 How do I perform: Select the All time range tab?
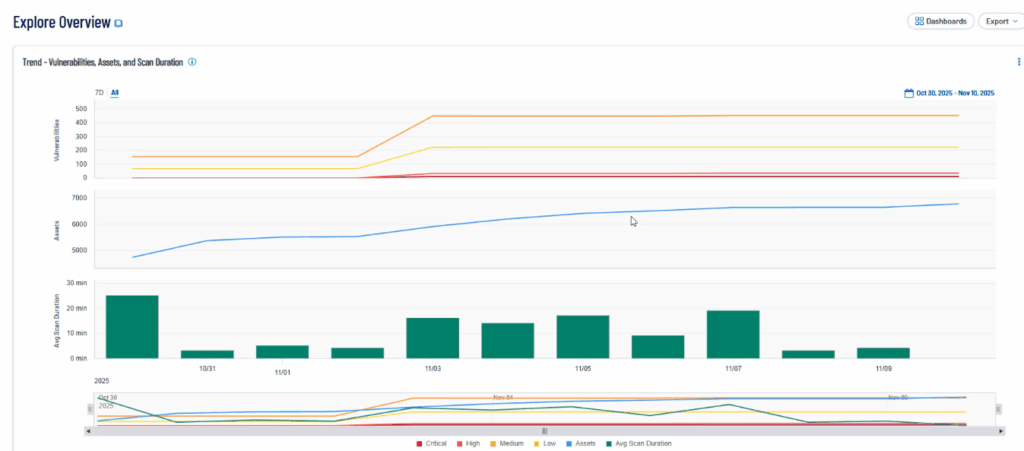click(115, 93)
